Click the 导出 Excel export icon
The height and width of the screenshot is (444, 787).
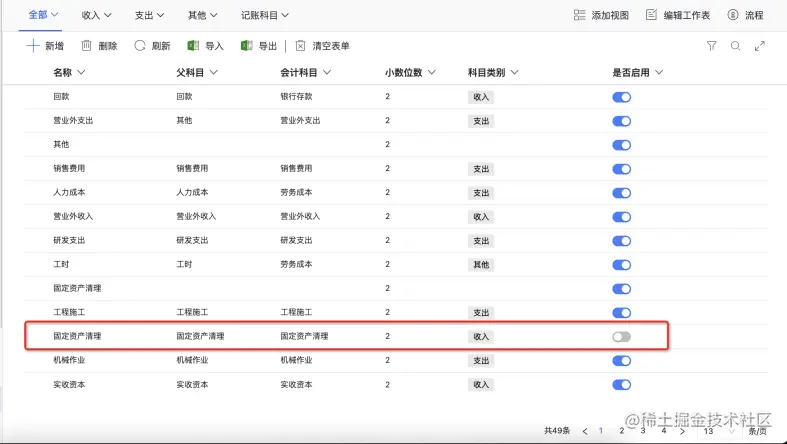tap(246, 46)
